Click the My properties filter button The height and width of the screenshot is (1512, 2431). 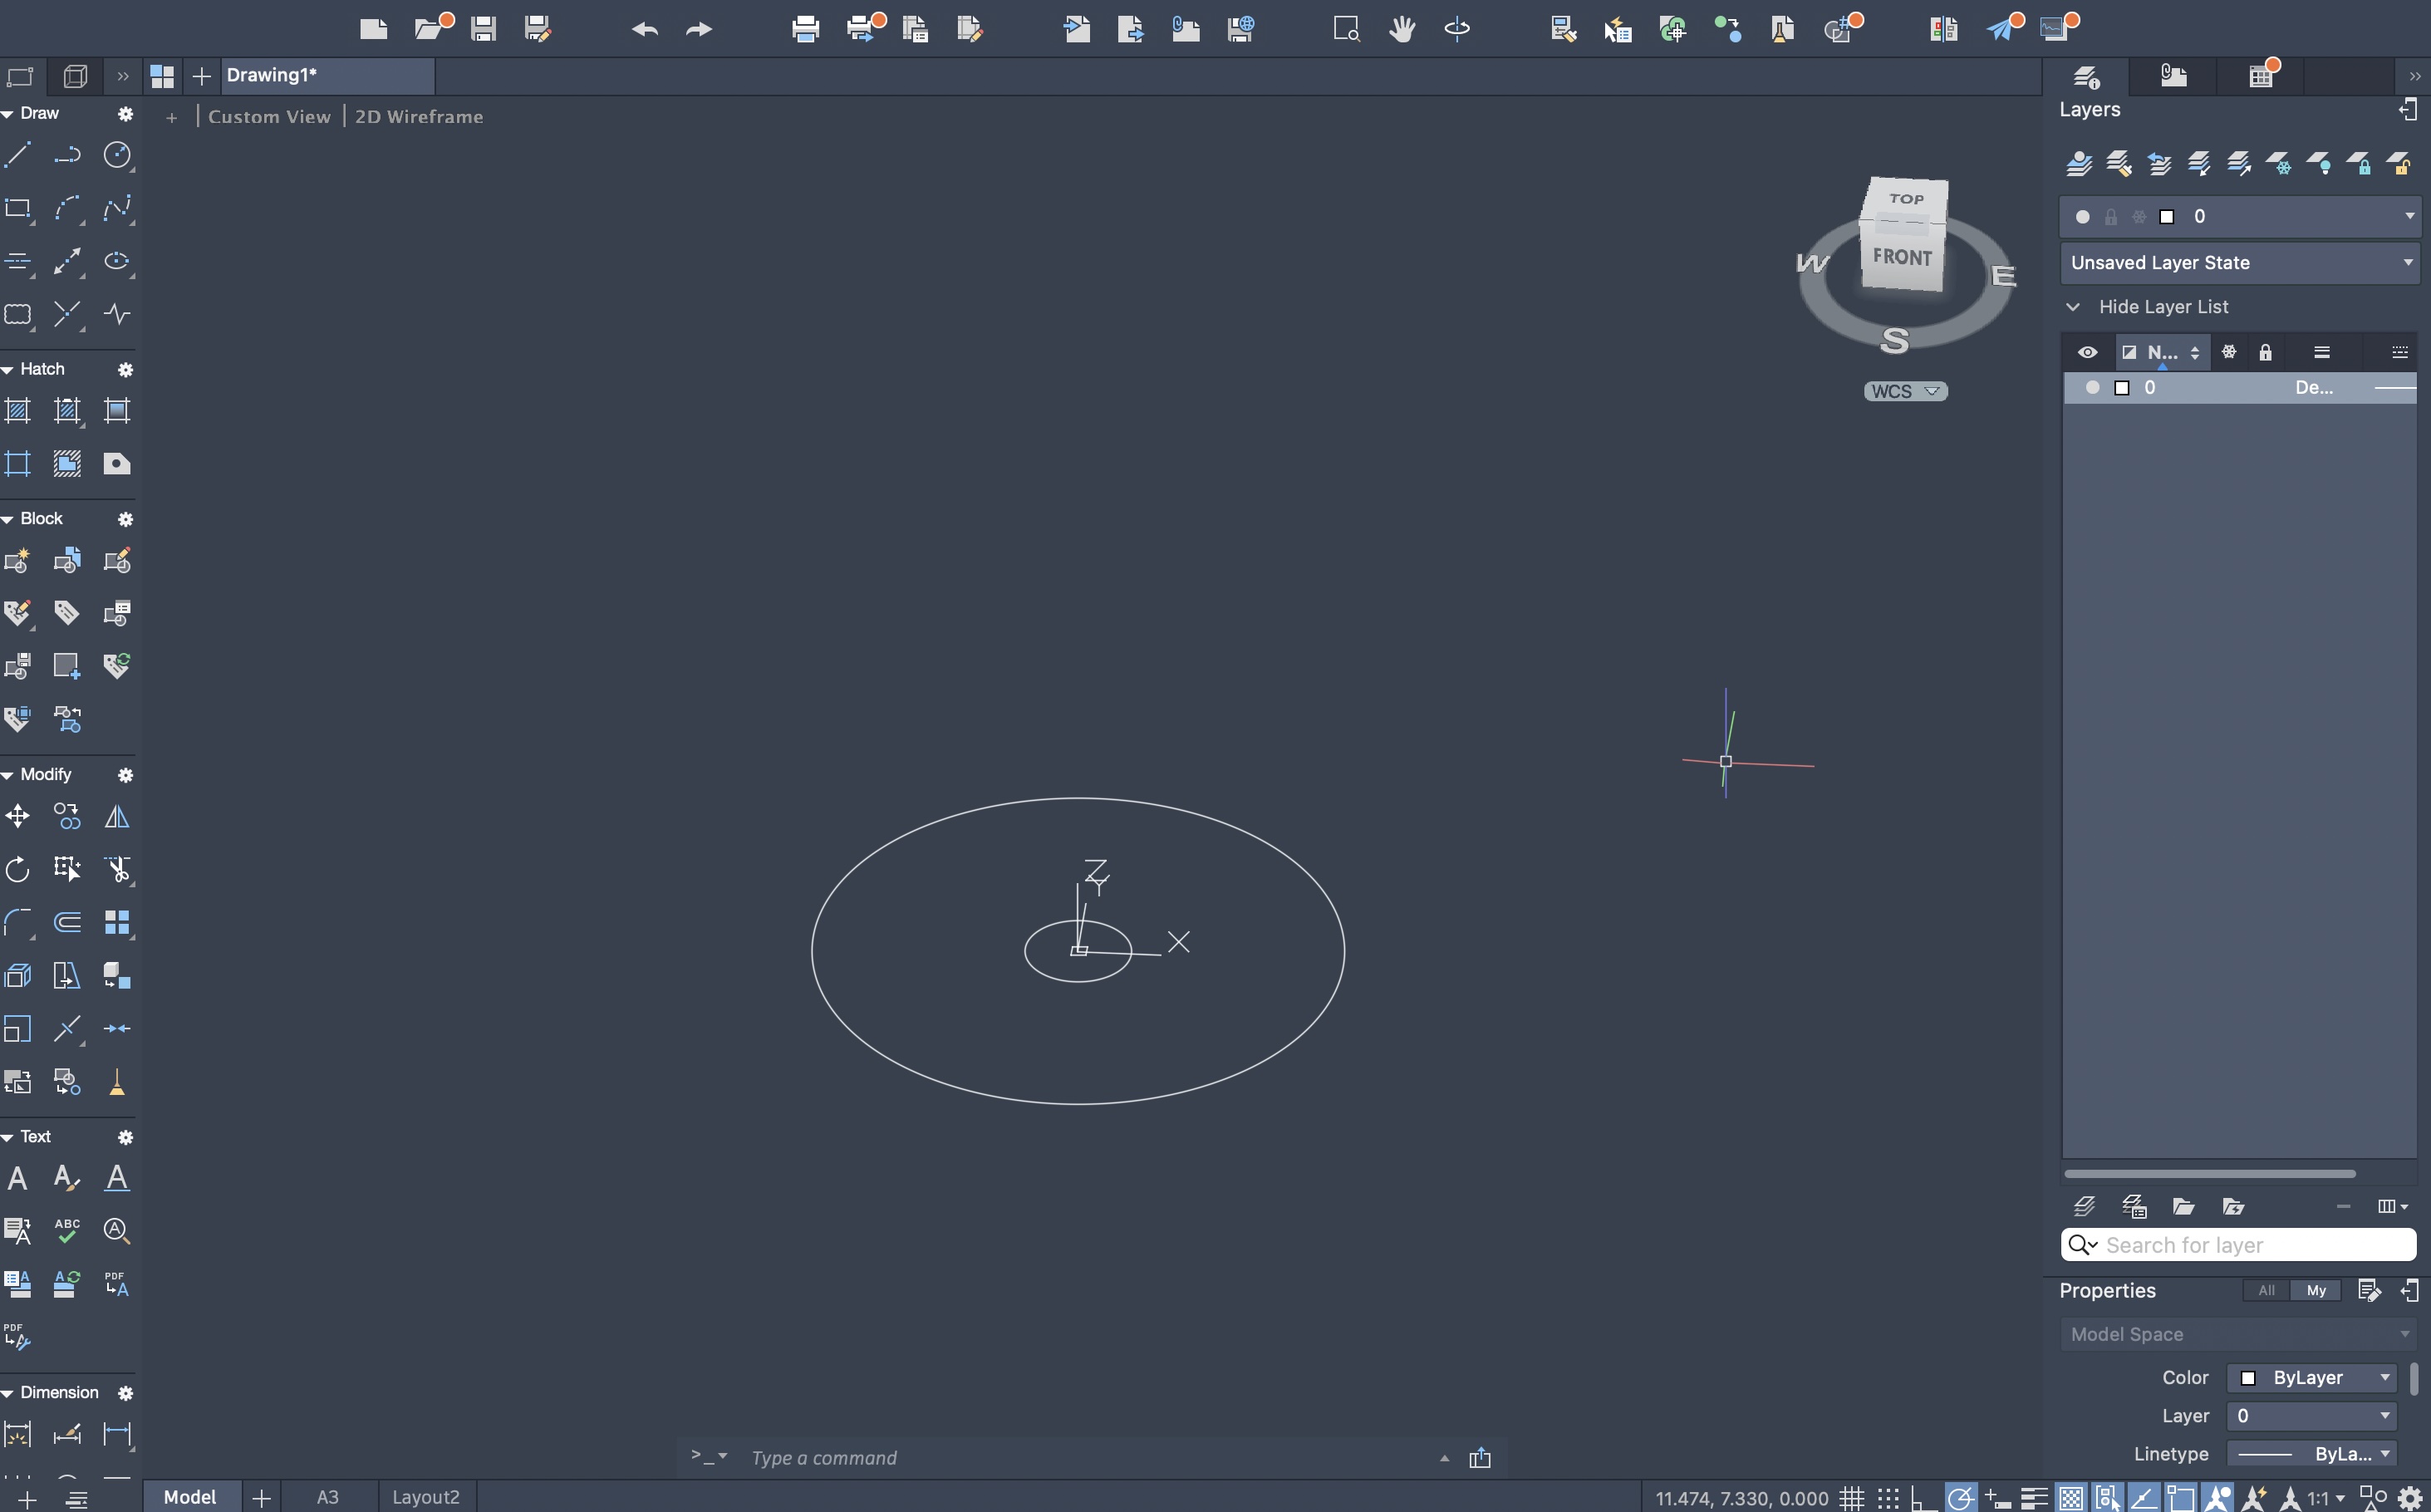tap(2316, 1291)
